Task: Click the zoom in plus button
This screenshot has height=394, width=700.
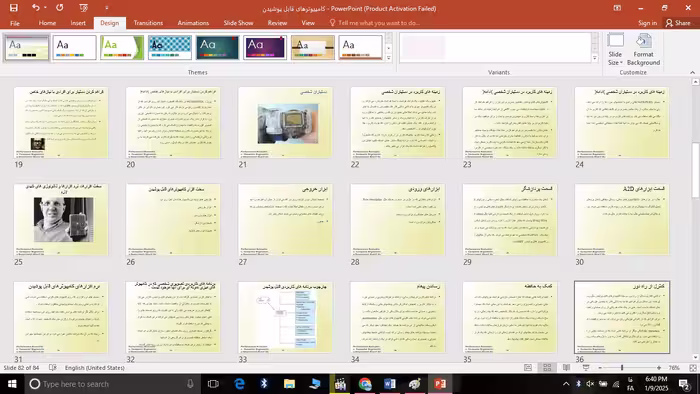Action: pos(659,368)
